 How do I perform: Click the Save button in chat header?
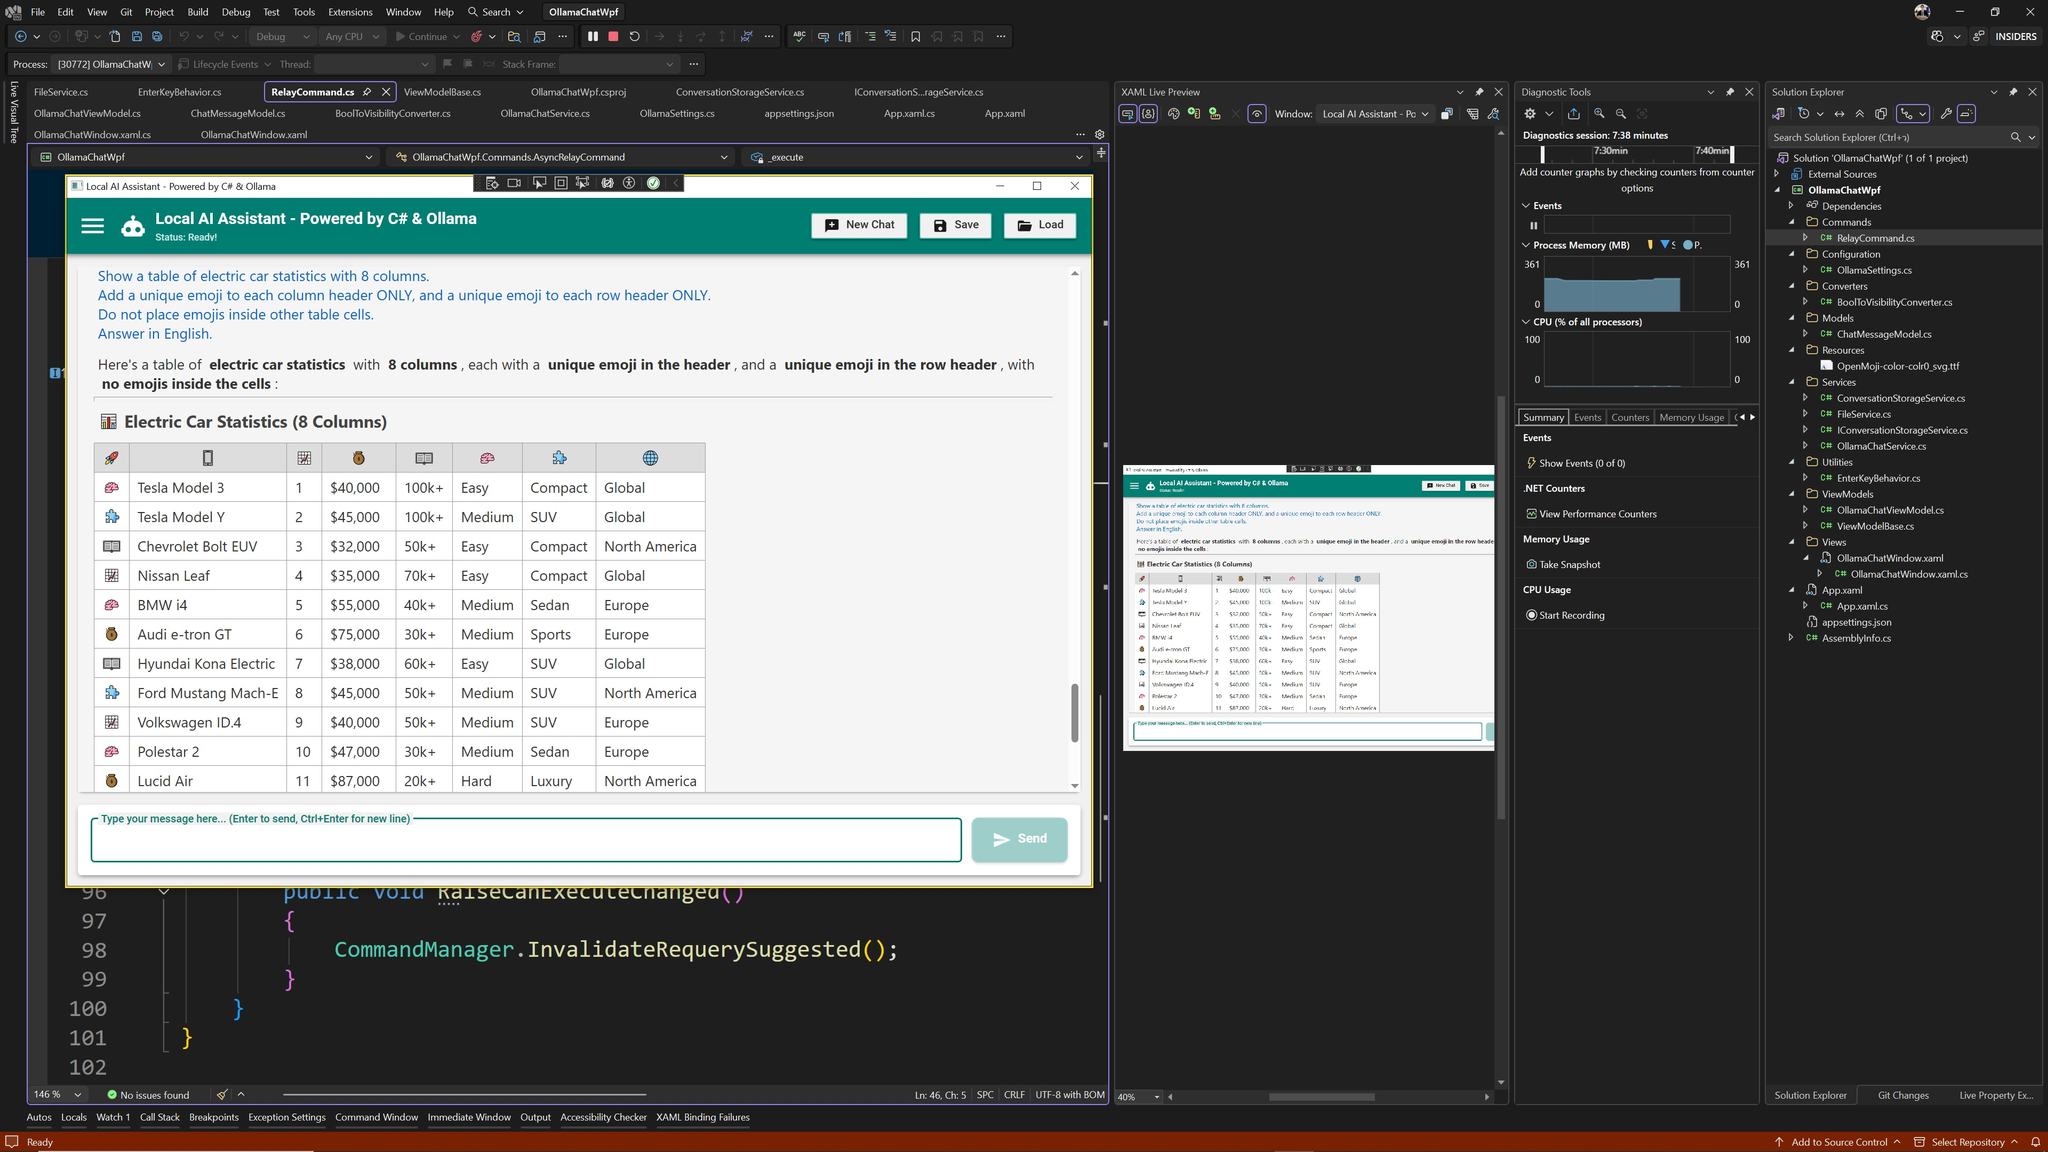[956, 225]
